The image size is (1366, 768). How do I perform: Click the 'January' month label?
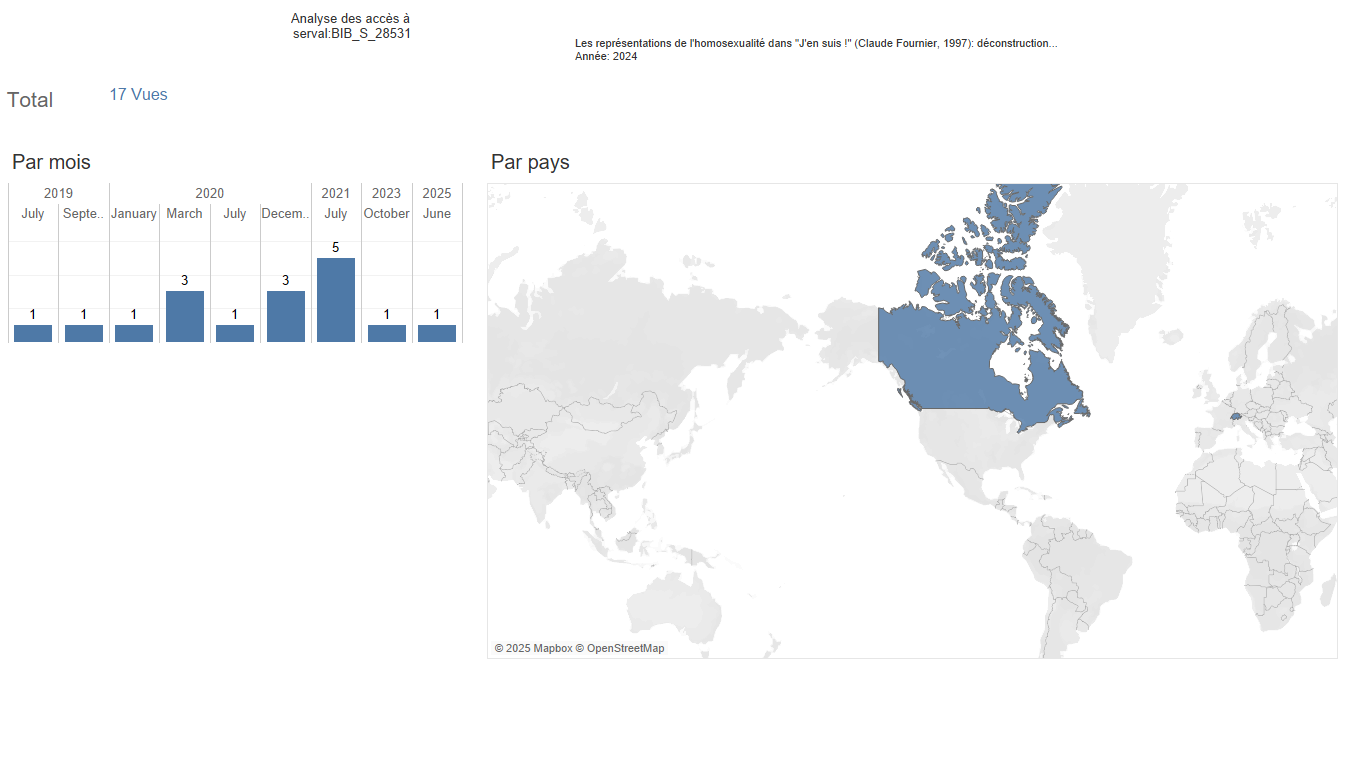(134, 213)
